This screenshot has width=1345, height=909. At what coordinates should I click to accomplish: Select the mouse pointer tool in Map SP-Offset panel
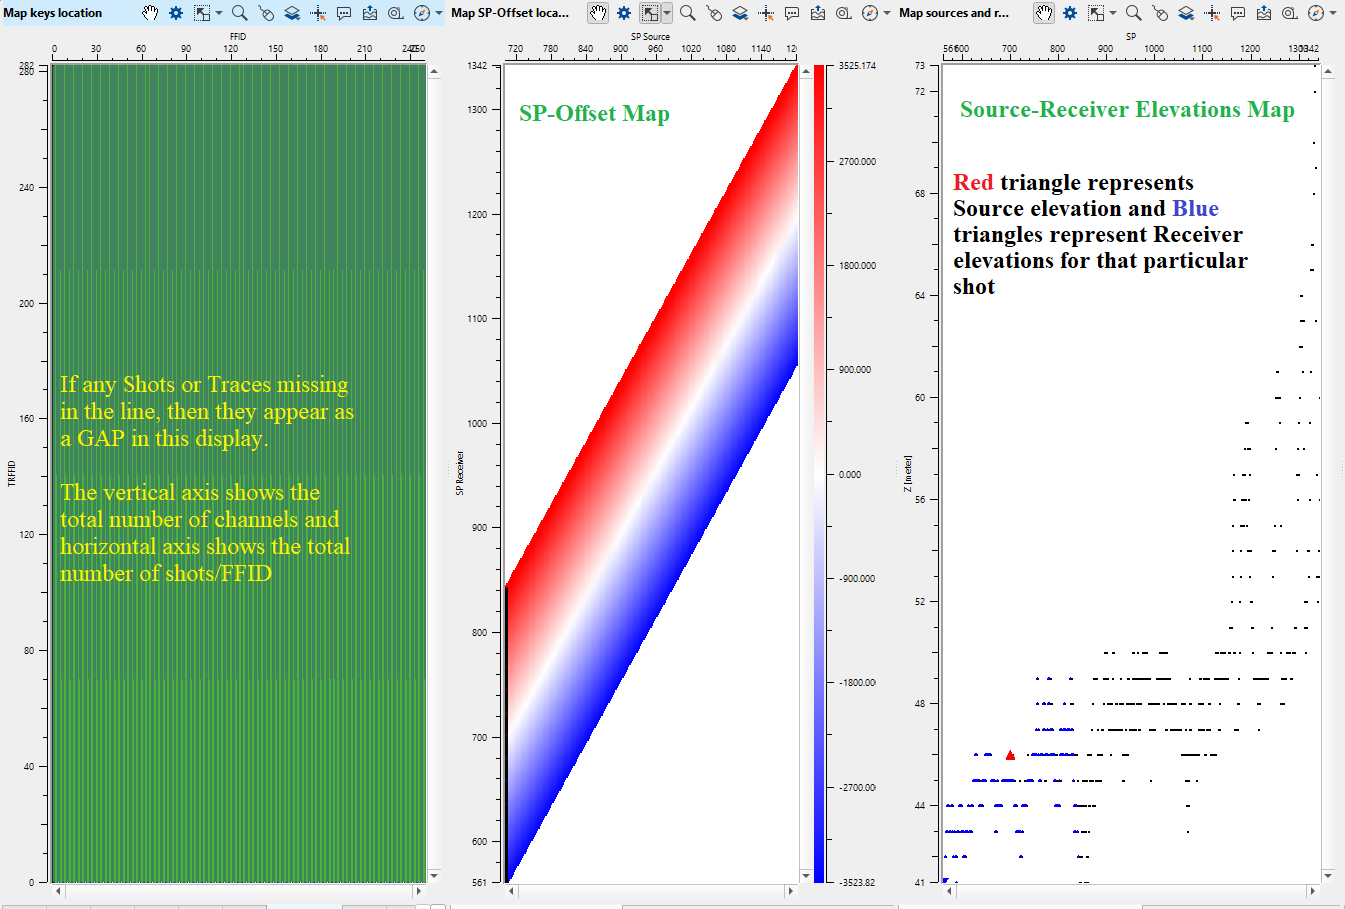coord(714,13)
